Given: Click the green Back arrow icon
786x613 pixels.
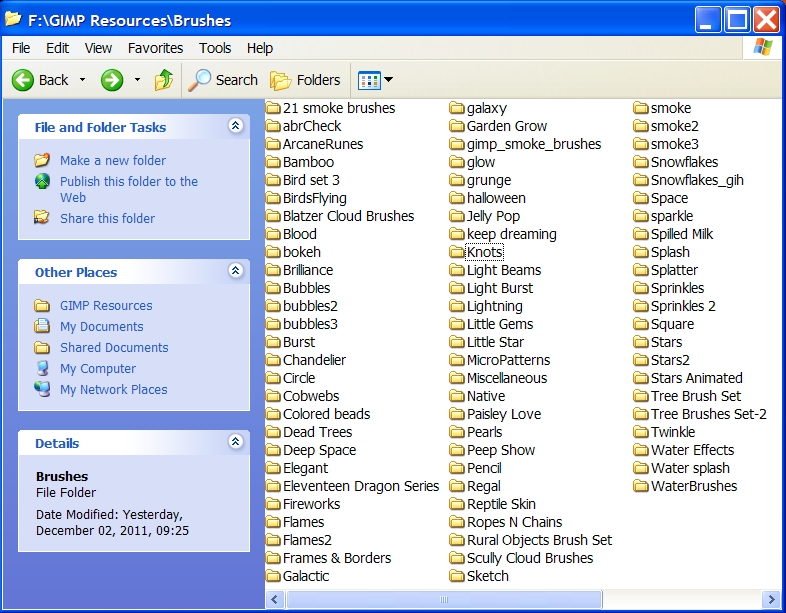Looking at the screenshot, I should [23, 80].
